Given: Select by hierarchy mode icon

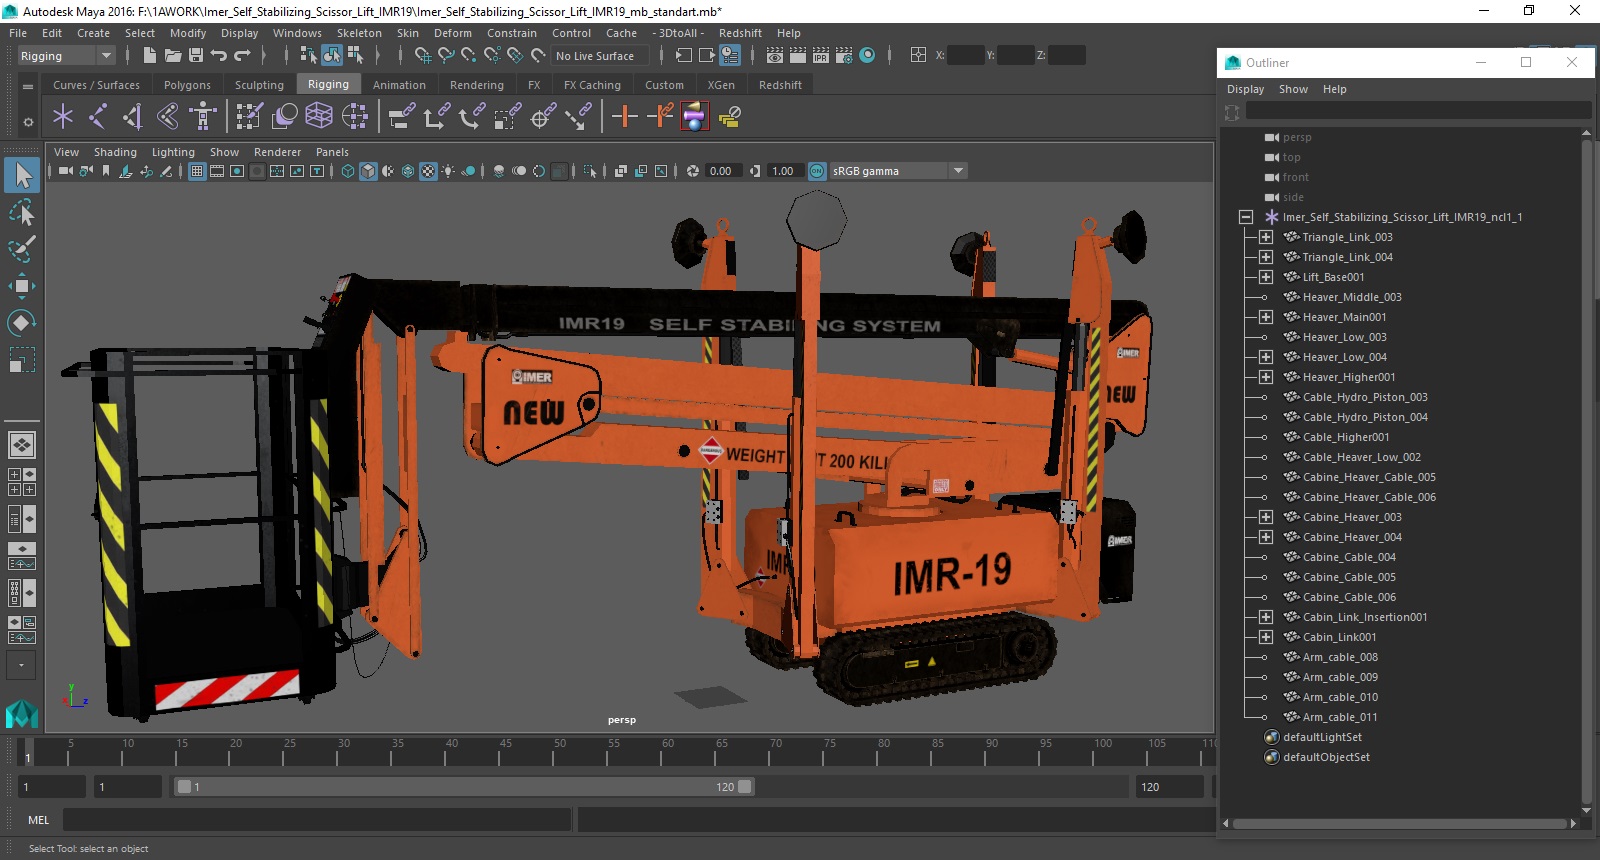Looking at the screenshot, I should [309, 56].
